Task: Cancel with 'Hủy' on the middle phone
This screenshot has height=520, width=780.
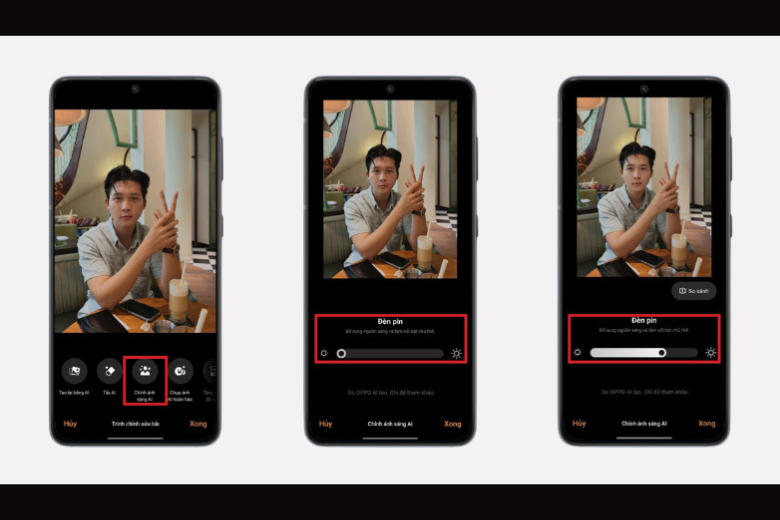Action: coord(325,423)
